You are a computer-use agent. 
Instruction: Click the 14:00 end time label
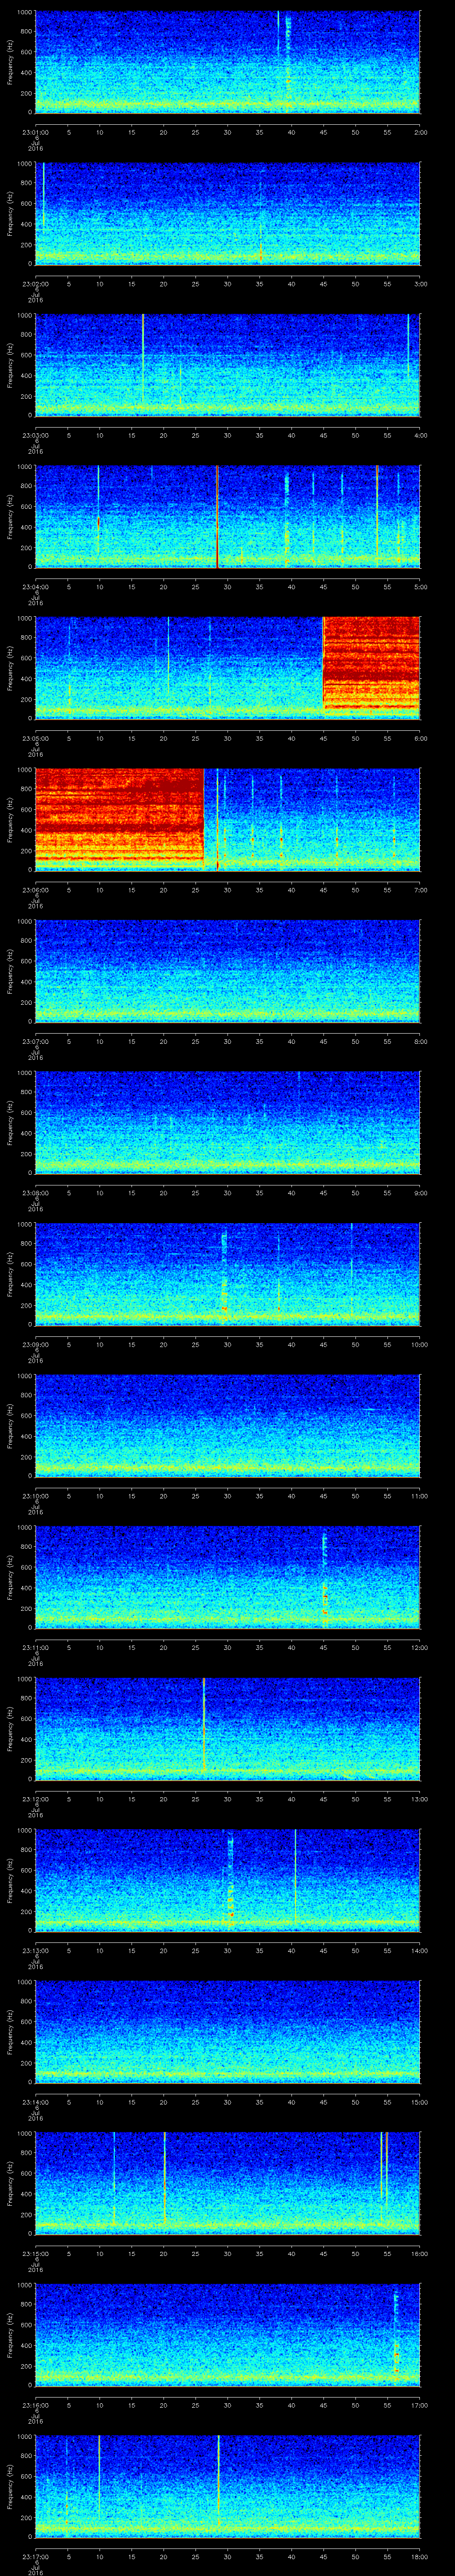pos(420,1950)
